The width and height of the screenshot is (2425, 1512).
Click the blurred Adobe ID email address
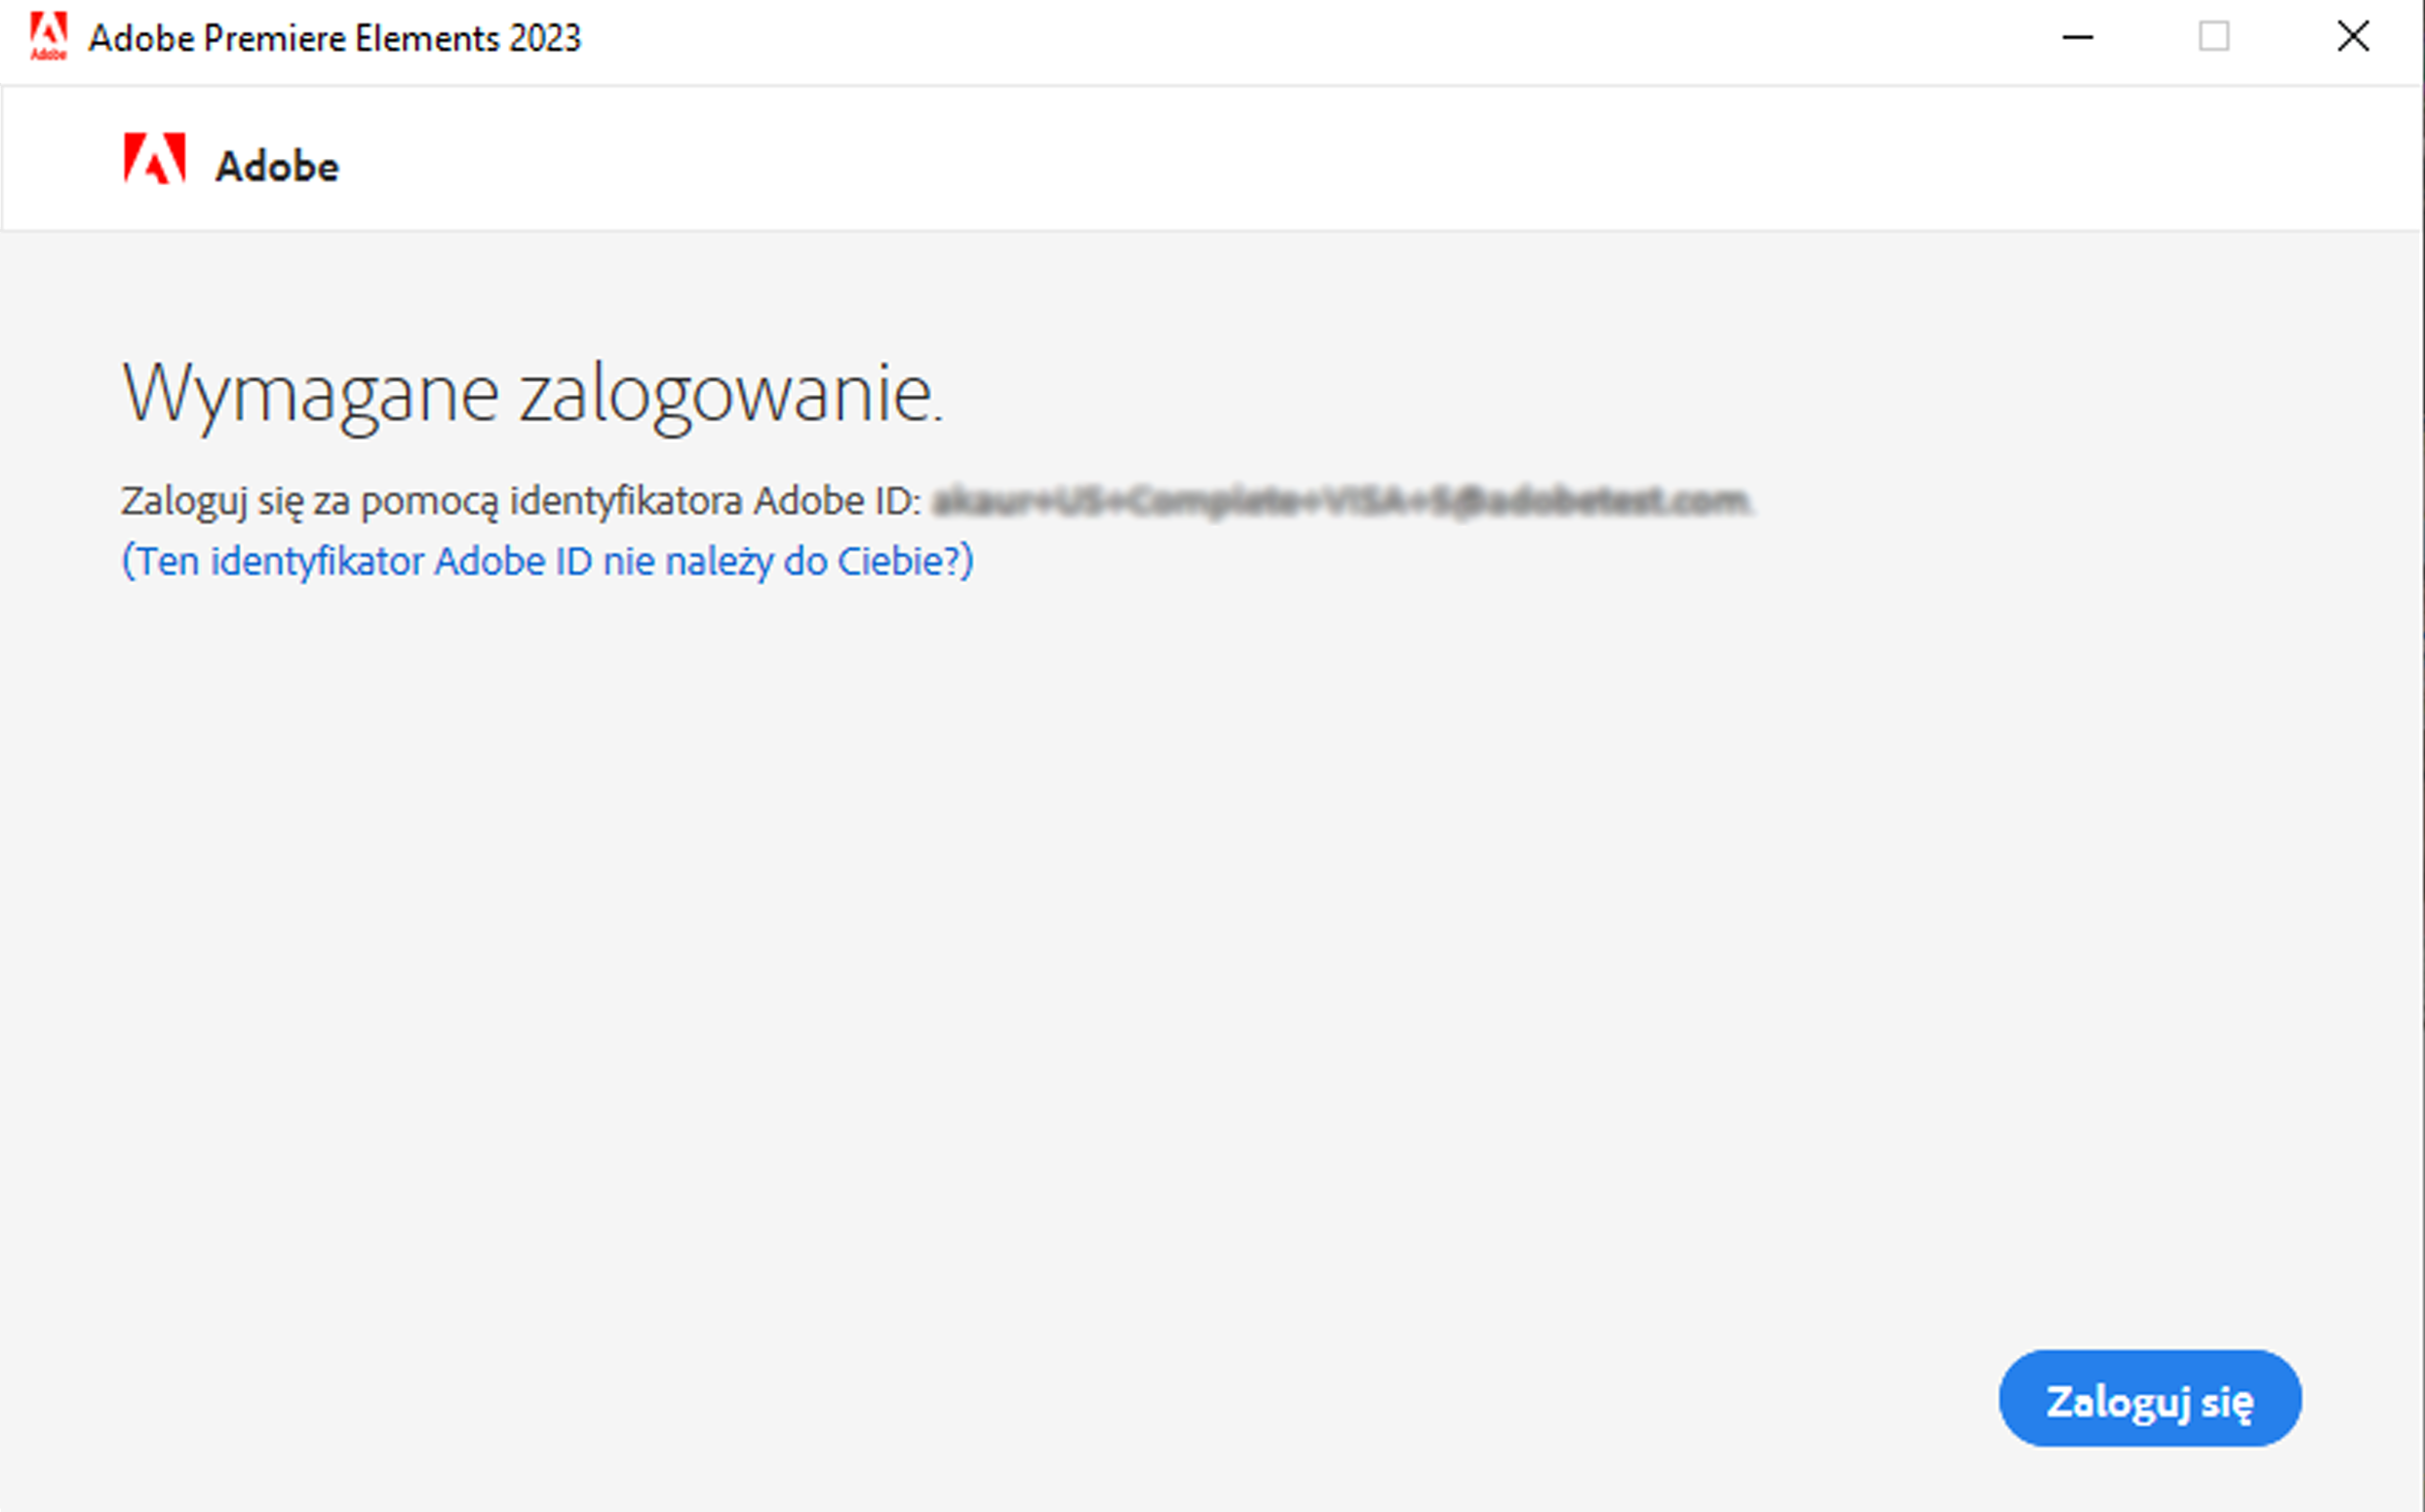pos(1340,500)
